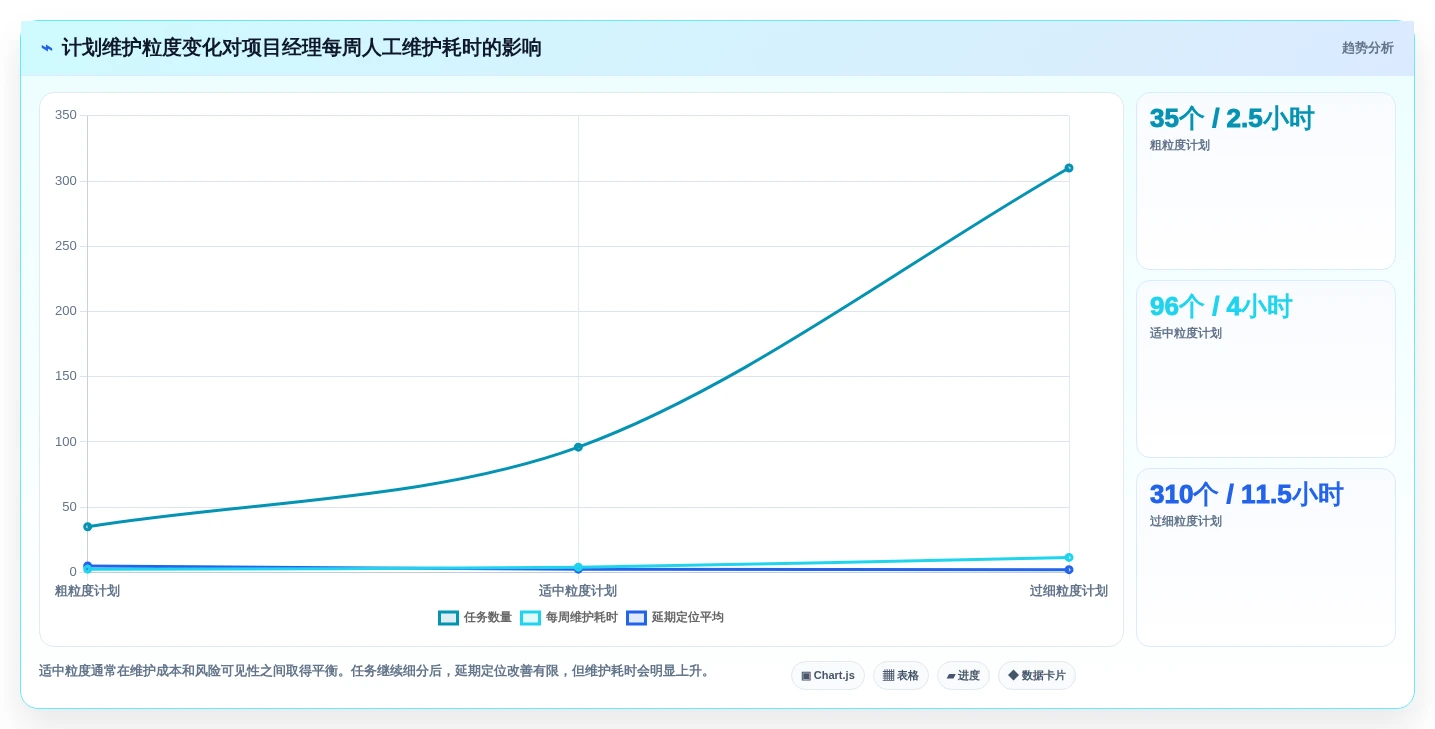Open the 35个 / 2.5小时 card
Viewport: 1435px width, 729px height.
pyautogui.click(x=1266, y=181)
